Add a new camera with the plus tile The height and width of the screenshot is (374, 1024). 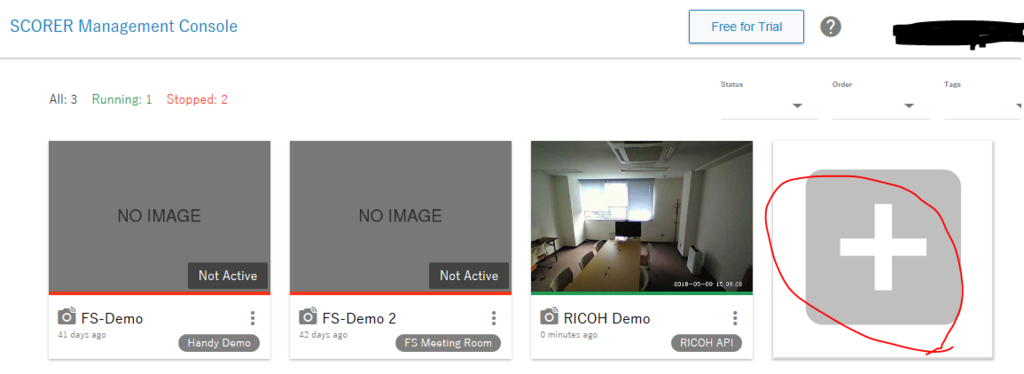click(x=883, y=247)
